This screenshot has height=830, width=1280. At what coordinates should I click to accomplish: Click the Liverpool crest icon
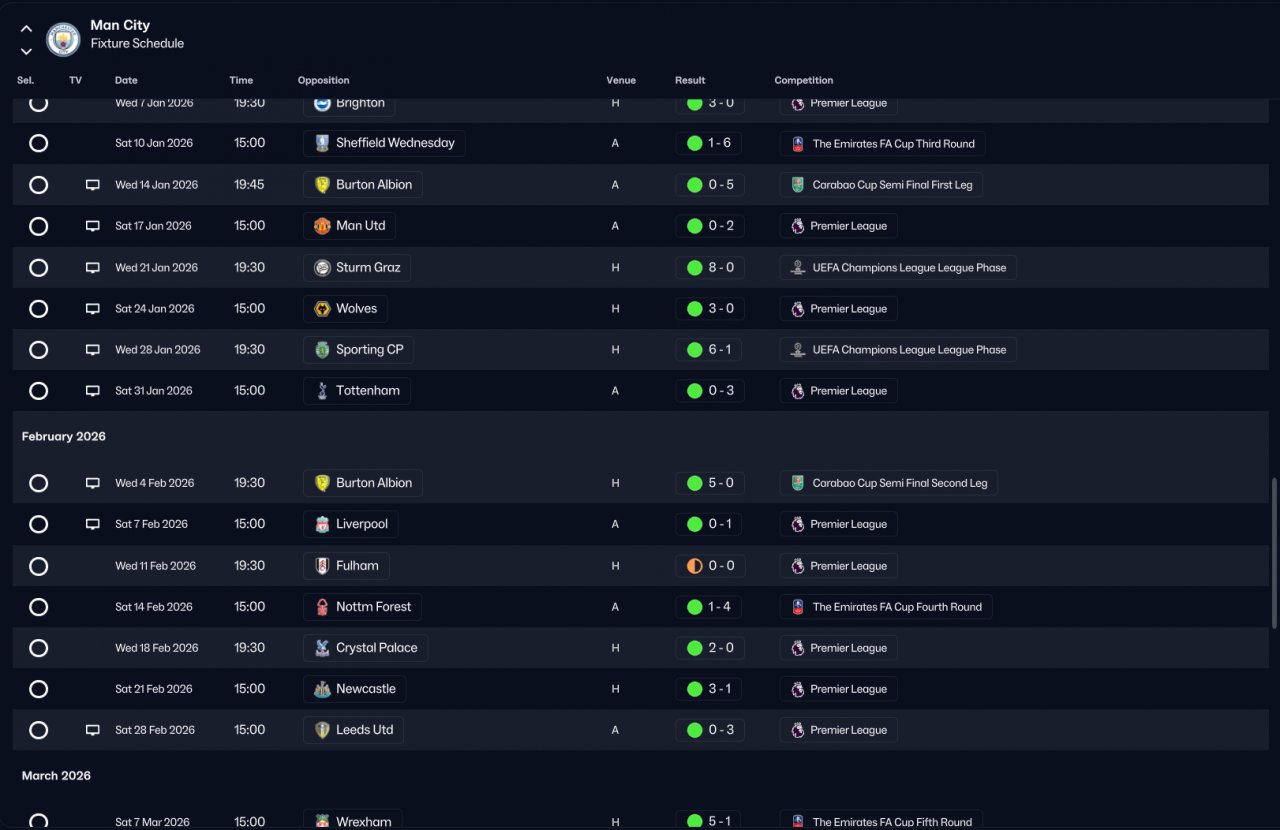322,524
